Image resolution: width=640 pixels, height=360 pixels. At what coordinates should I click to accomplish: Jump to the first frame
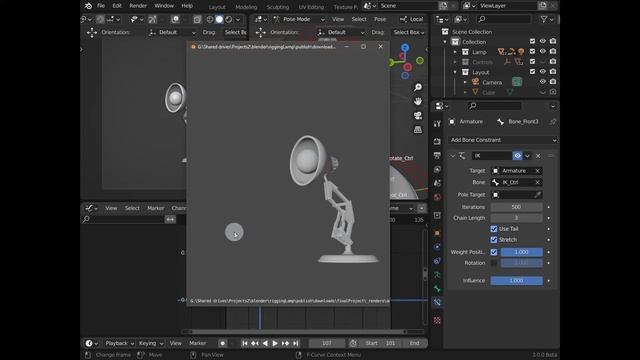244,343
